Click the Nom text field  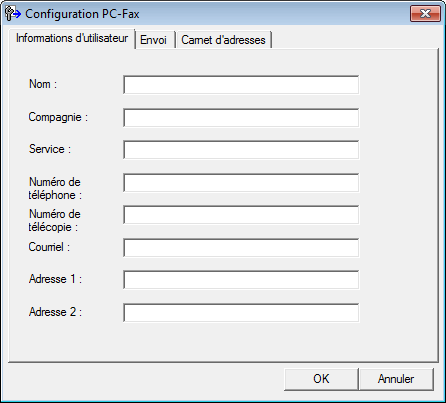pos(241,85)
